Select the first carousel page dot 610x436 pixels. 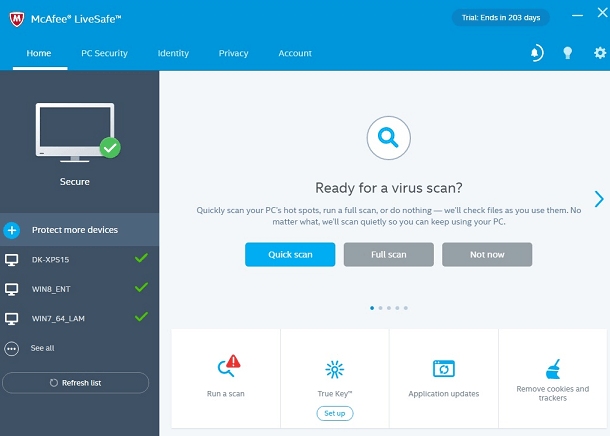(372, 308)
